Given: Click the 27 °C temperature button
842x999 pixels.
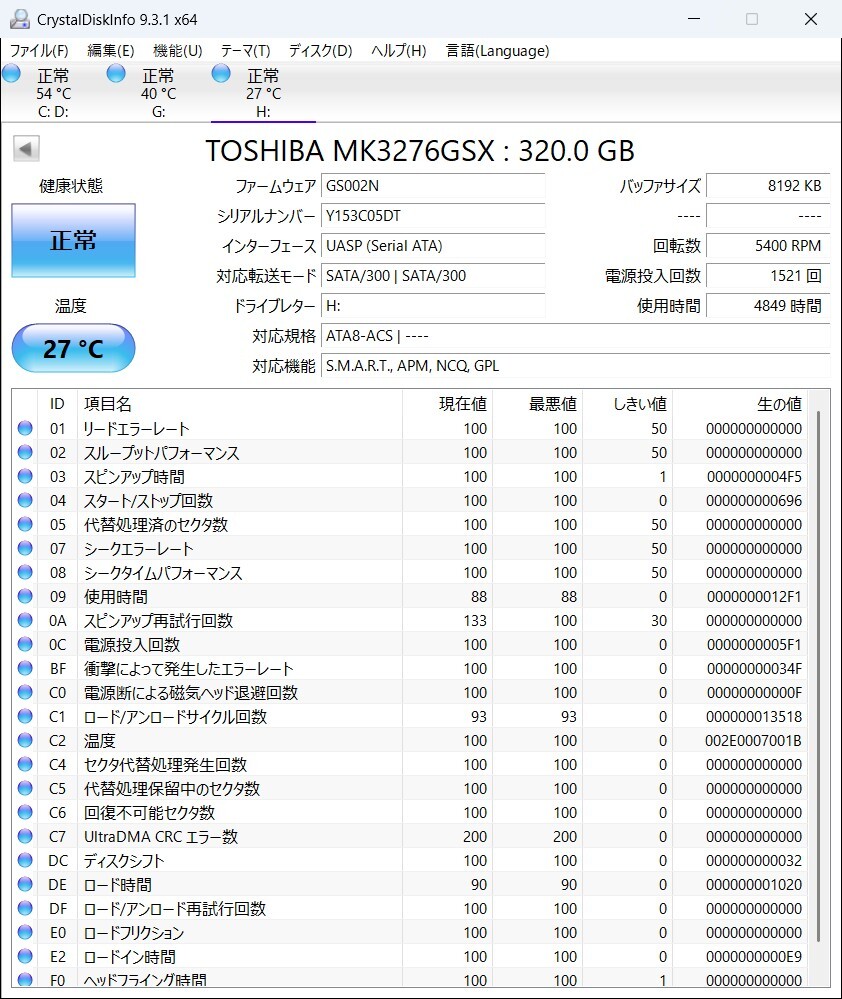Looking at the screenshot, I should point(73,348).
